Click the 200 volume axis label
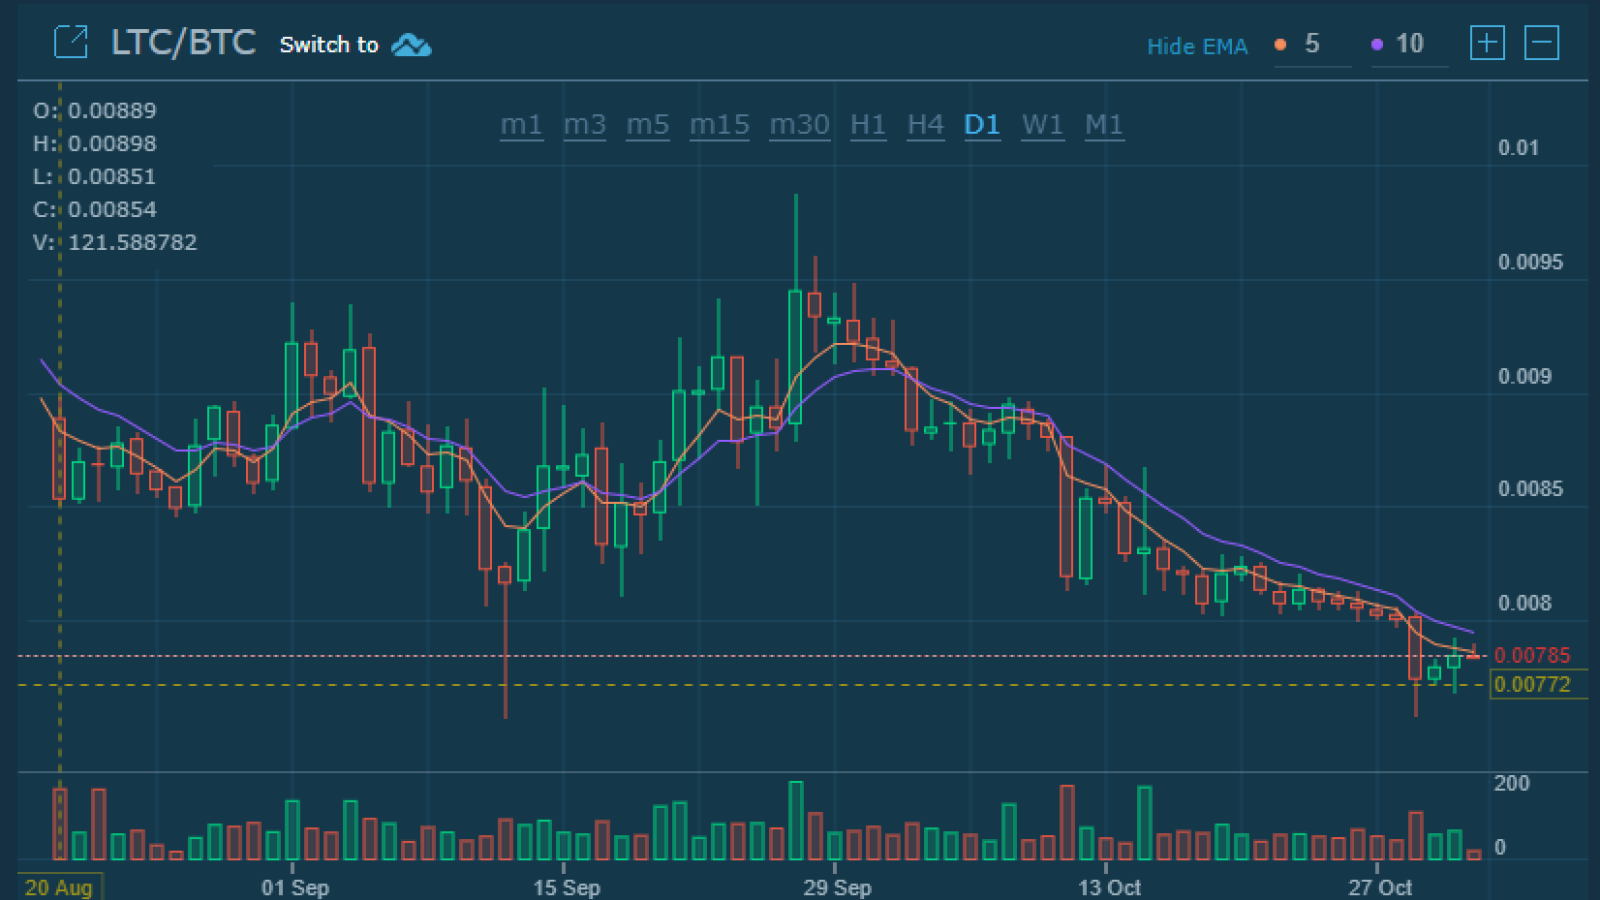The image size is (1600, 900). 1512,784
